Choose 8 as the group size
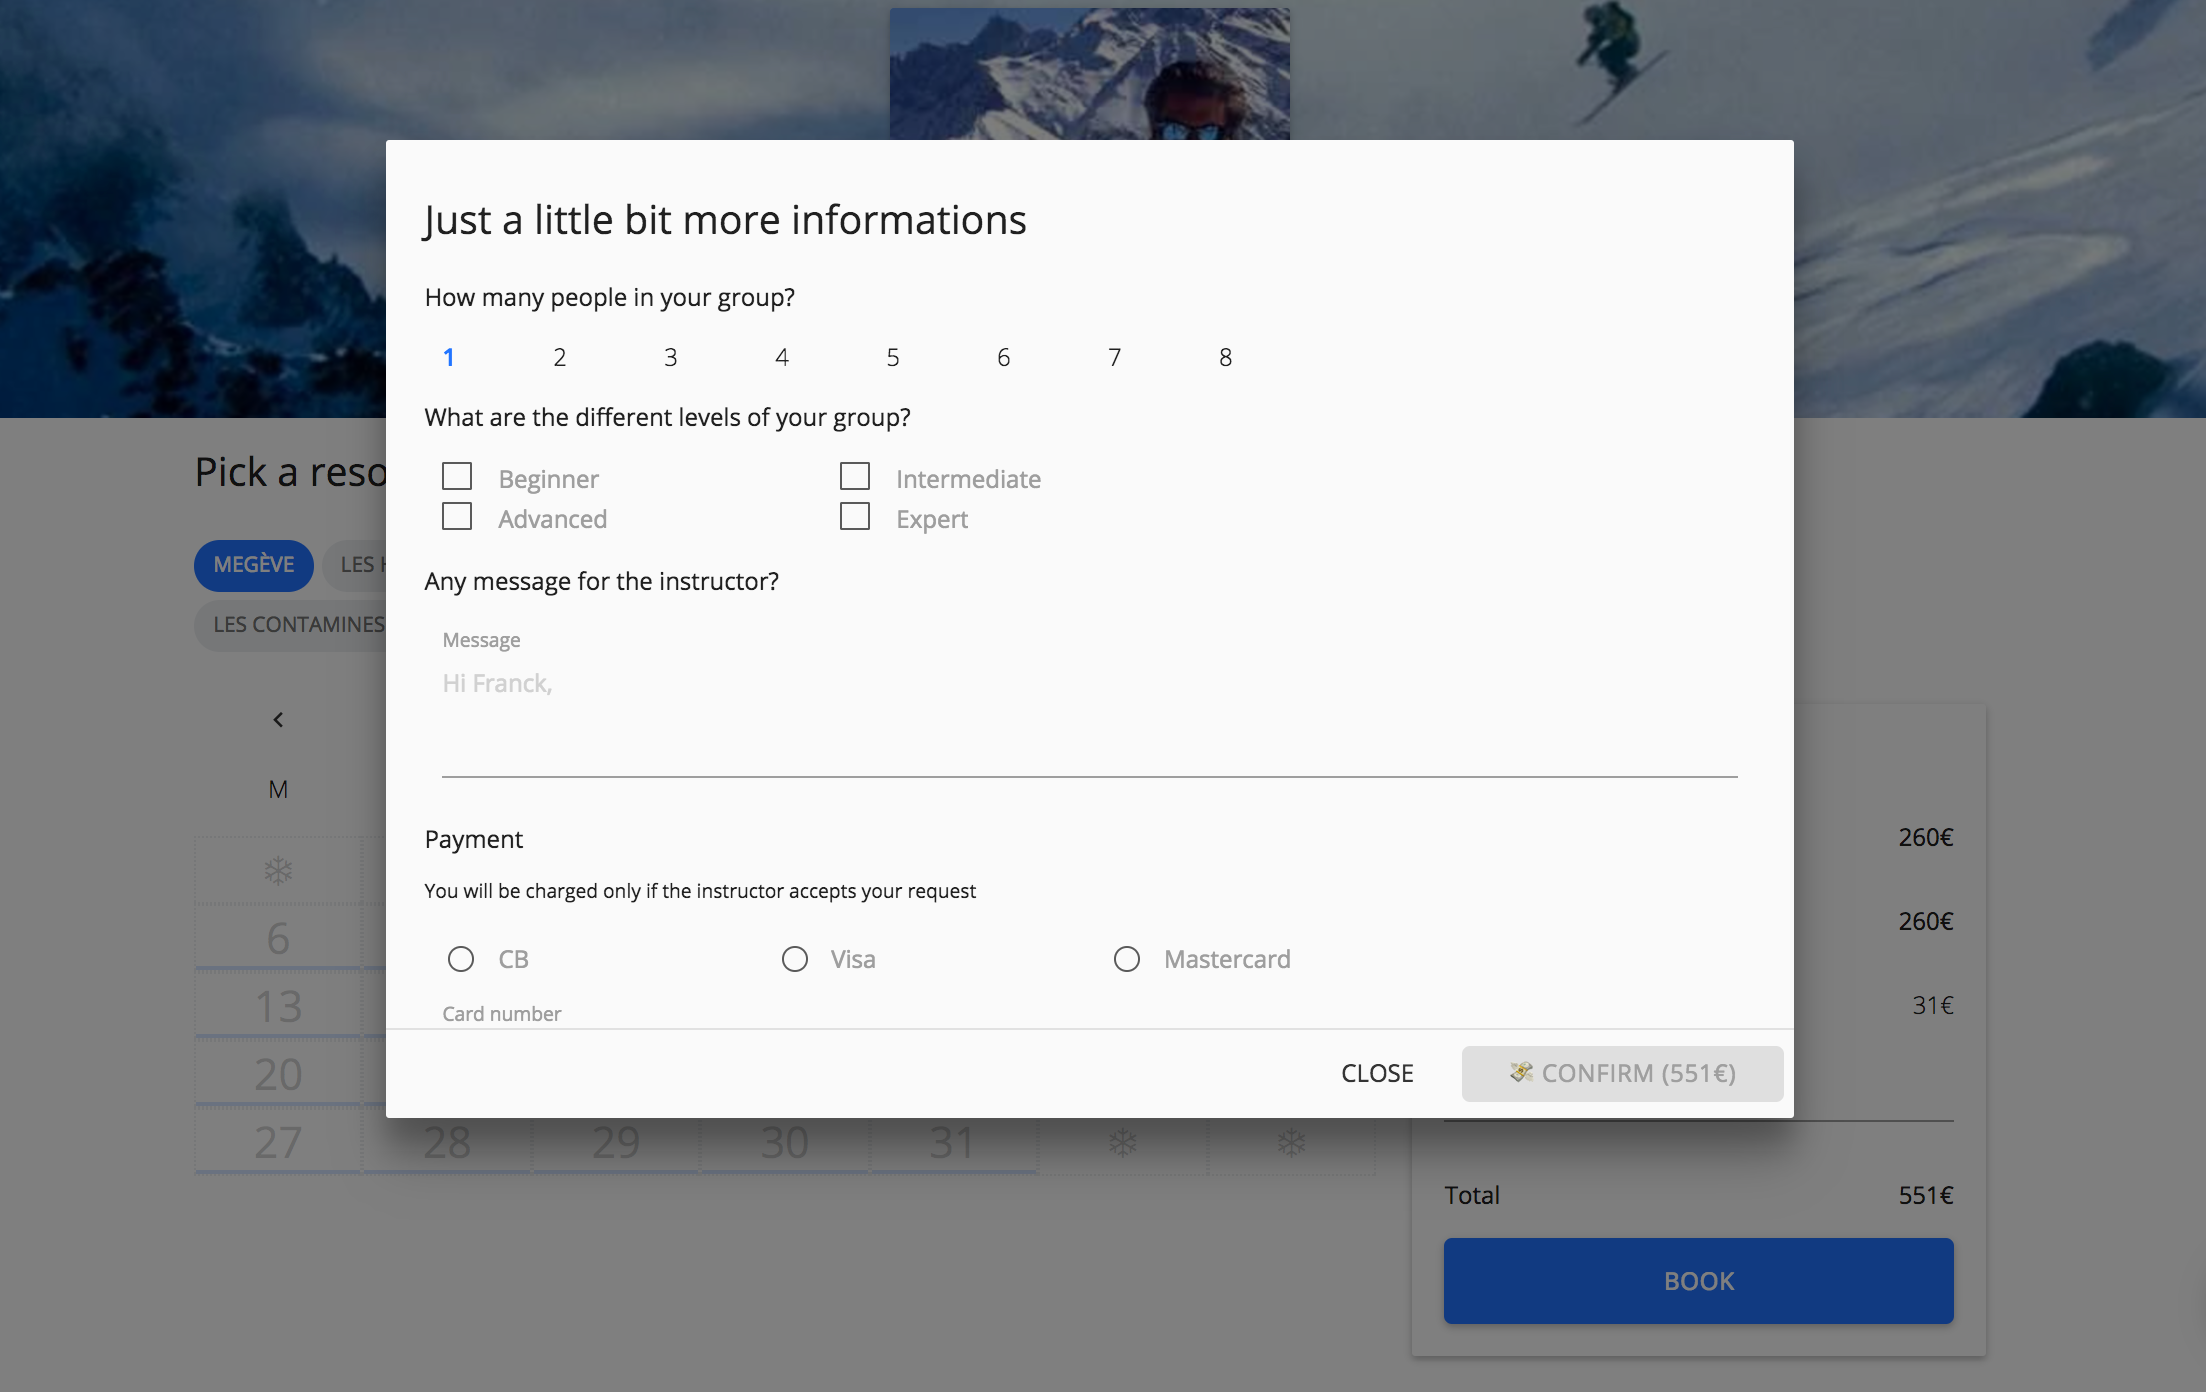 coord(1225,357)
